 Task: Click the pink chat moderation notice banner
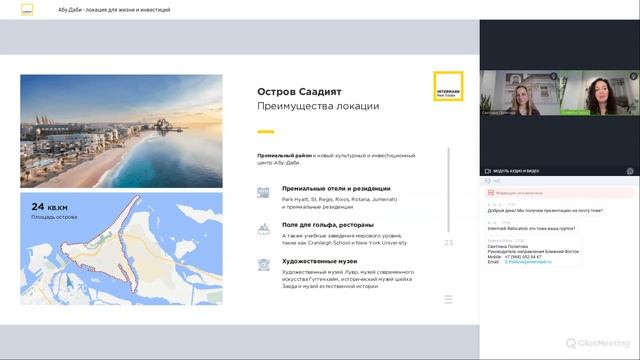click(x=559, y=193)
